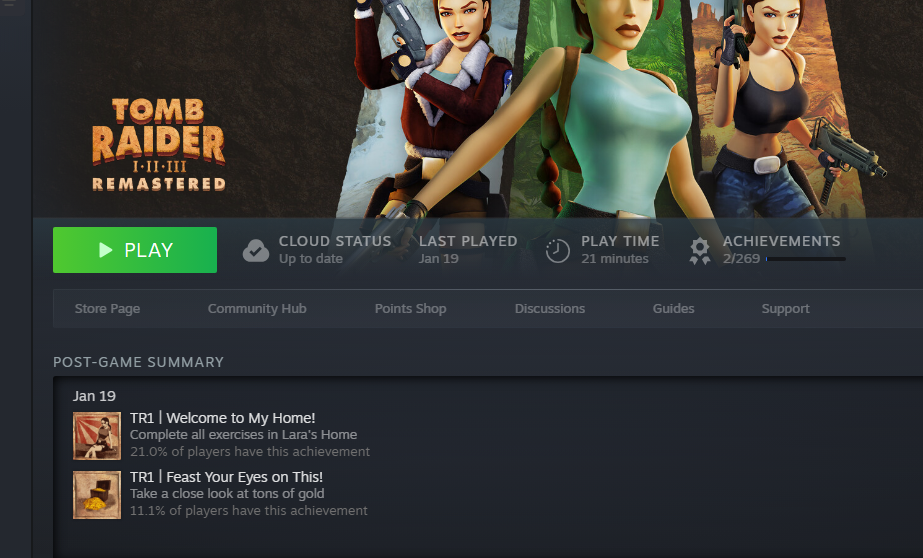Open the Community Hub tab
923x558 pixels.
coord(257,308)
